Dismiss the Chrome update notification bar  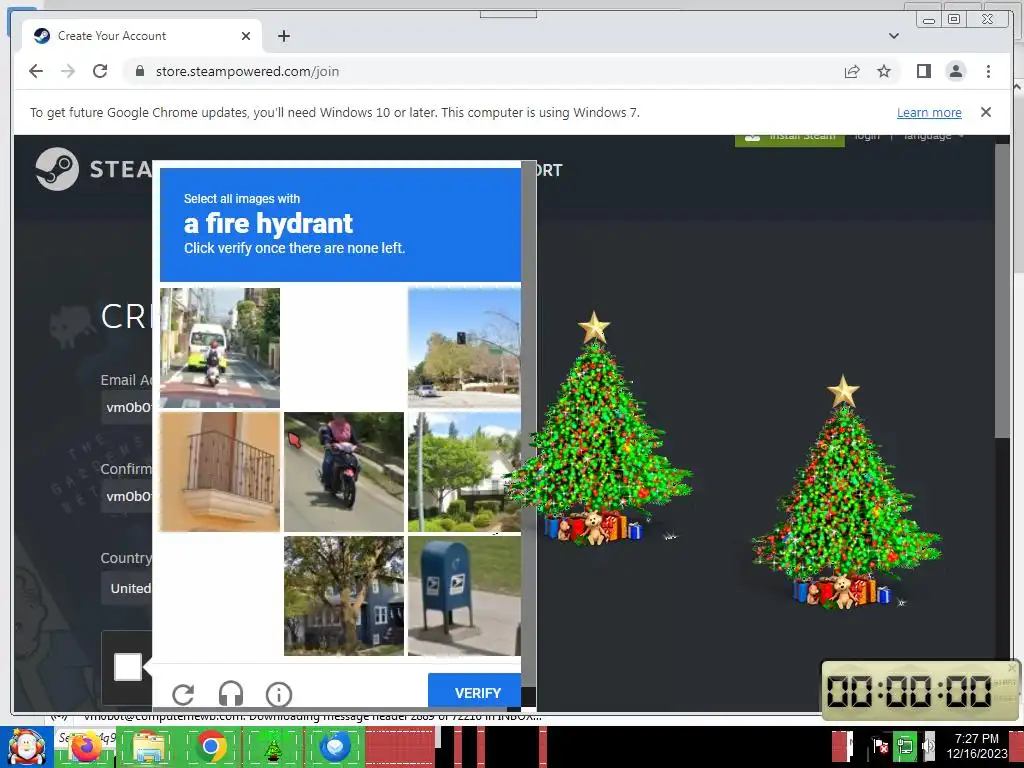(986, 112)
